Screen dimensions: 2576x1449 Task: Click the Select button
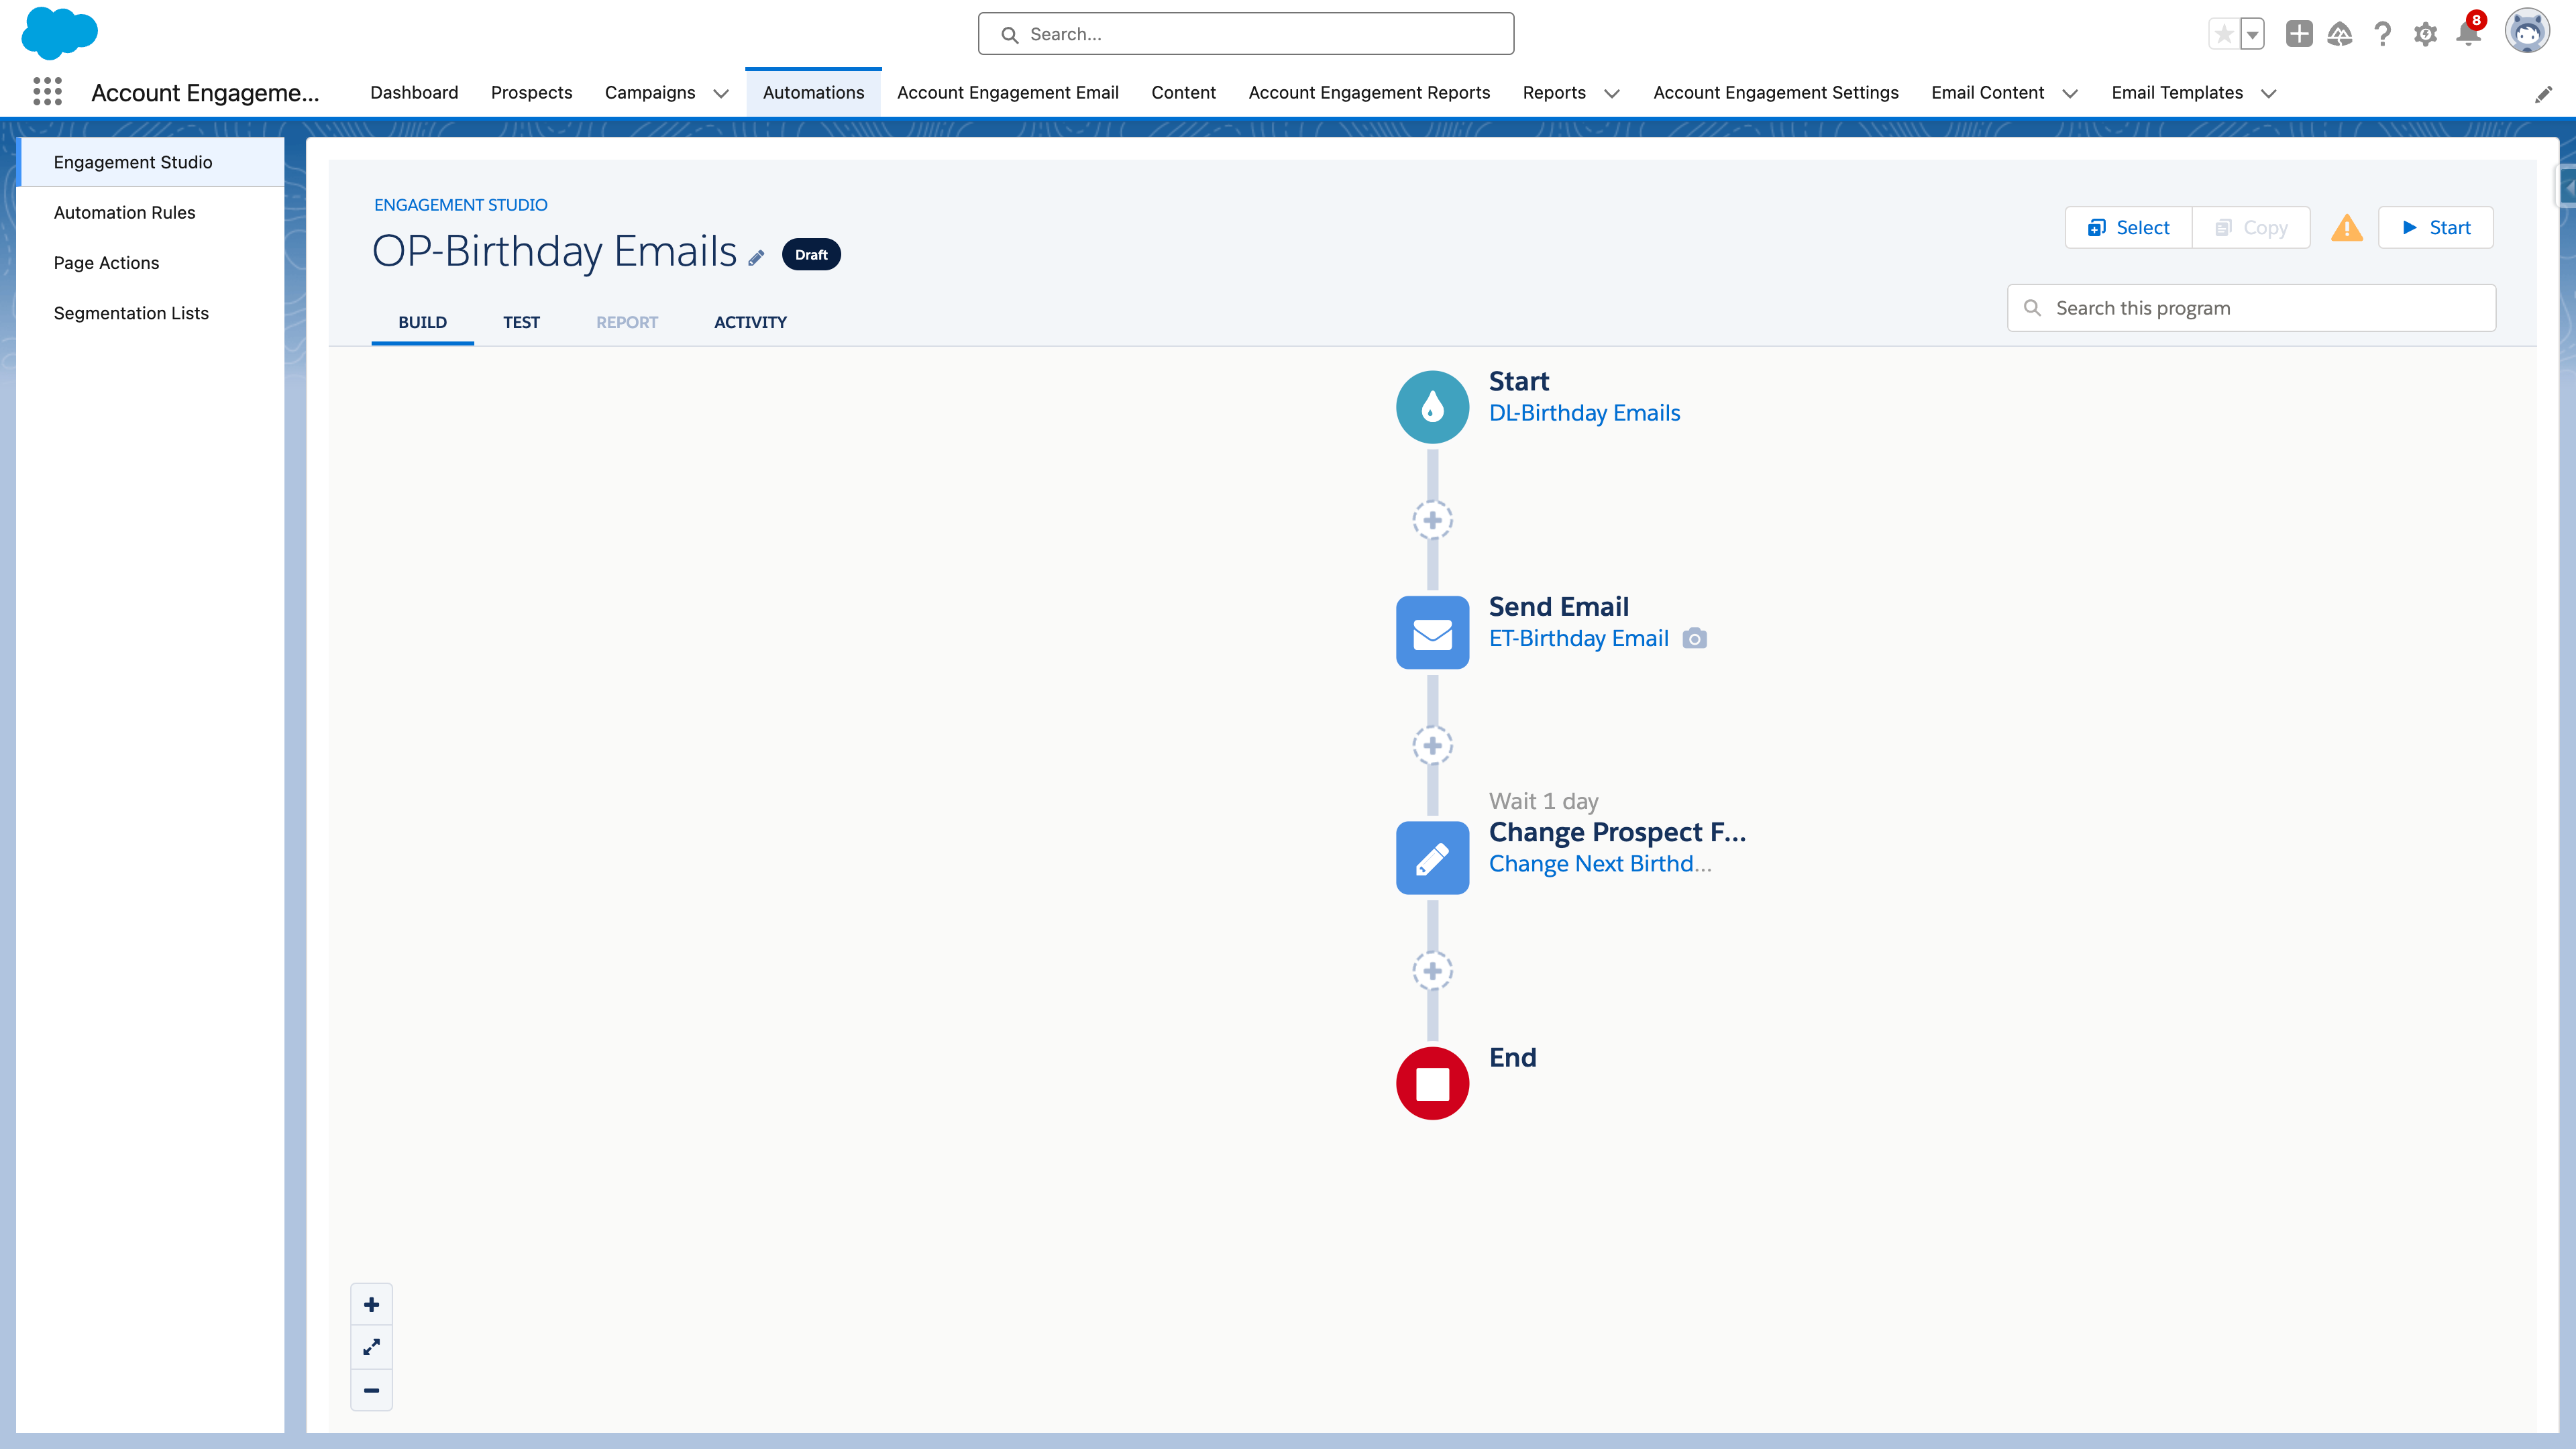point(2128,227)
